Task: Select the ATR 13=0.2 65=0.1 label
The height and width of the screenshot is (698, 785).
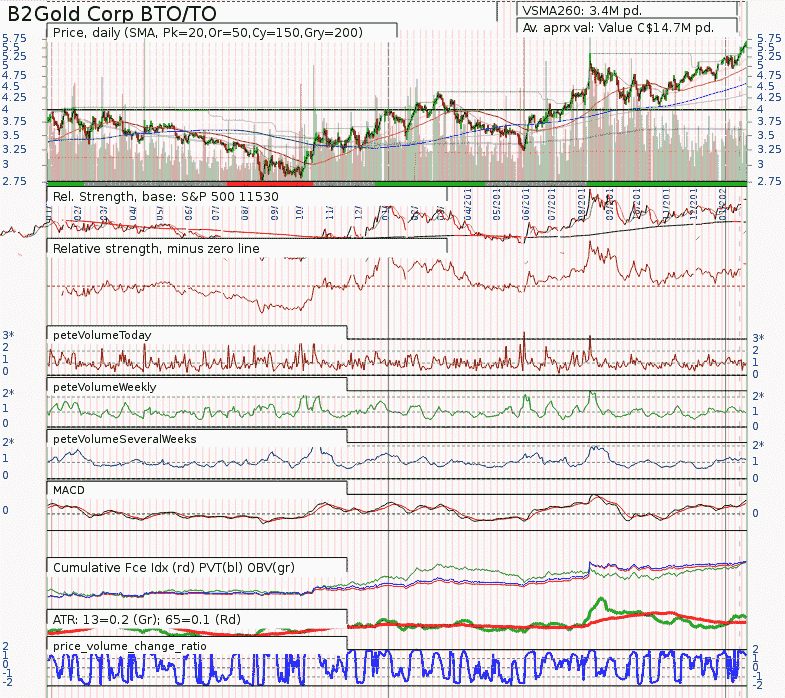Action: click(147, 619)
